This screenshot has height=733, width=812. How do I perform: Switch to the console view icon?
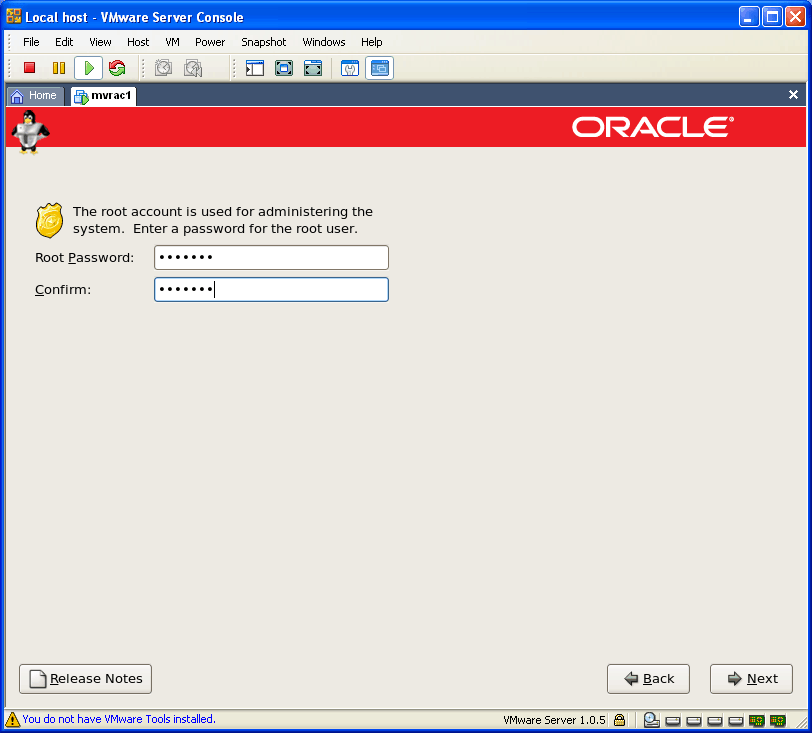tap(379, 68)
